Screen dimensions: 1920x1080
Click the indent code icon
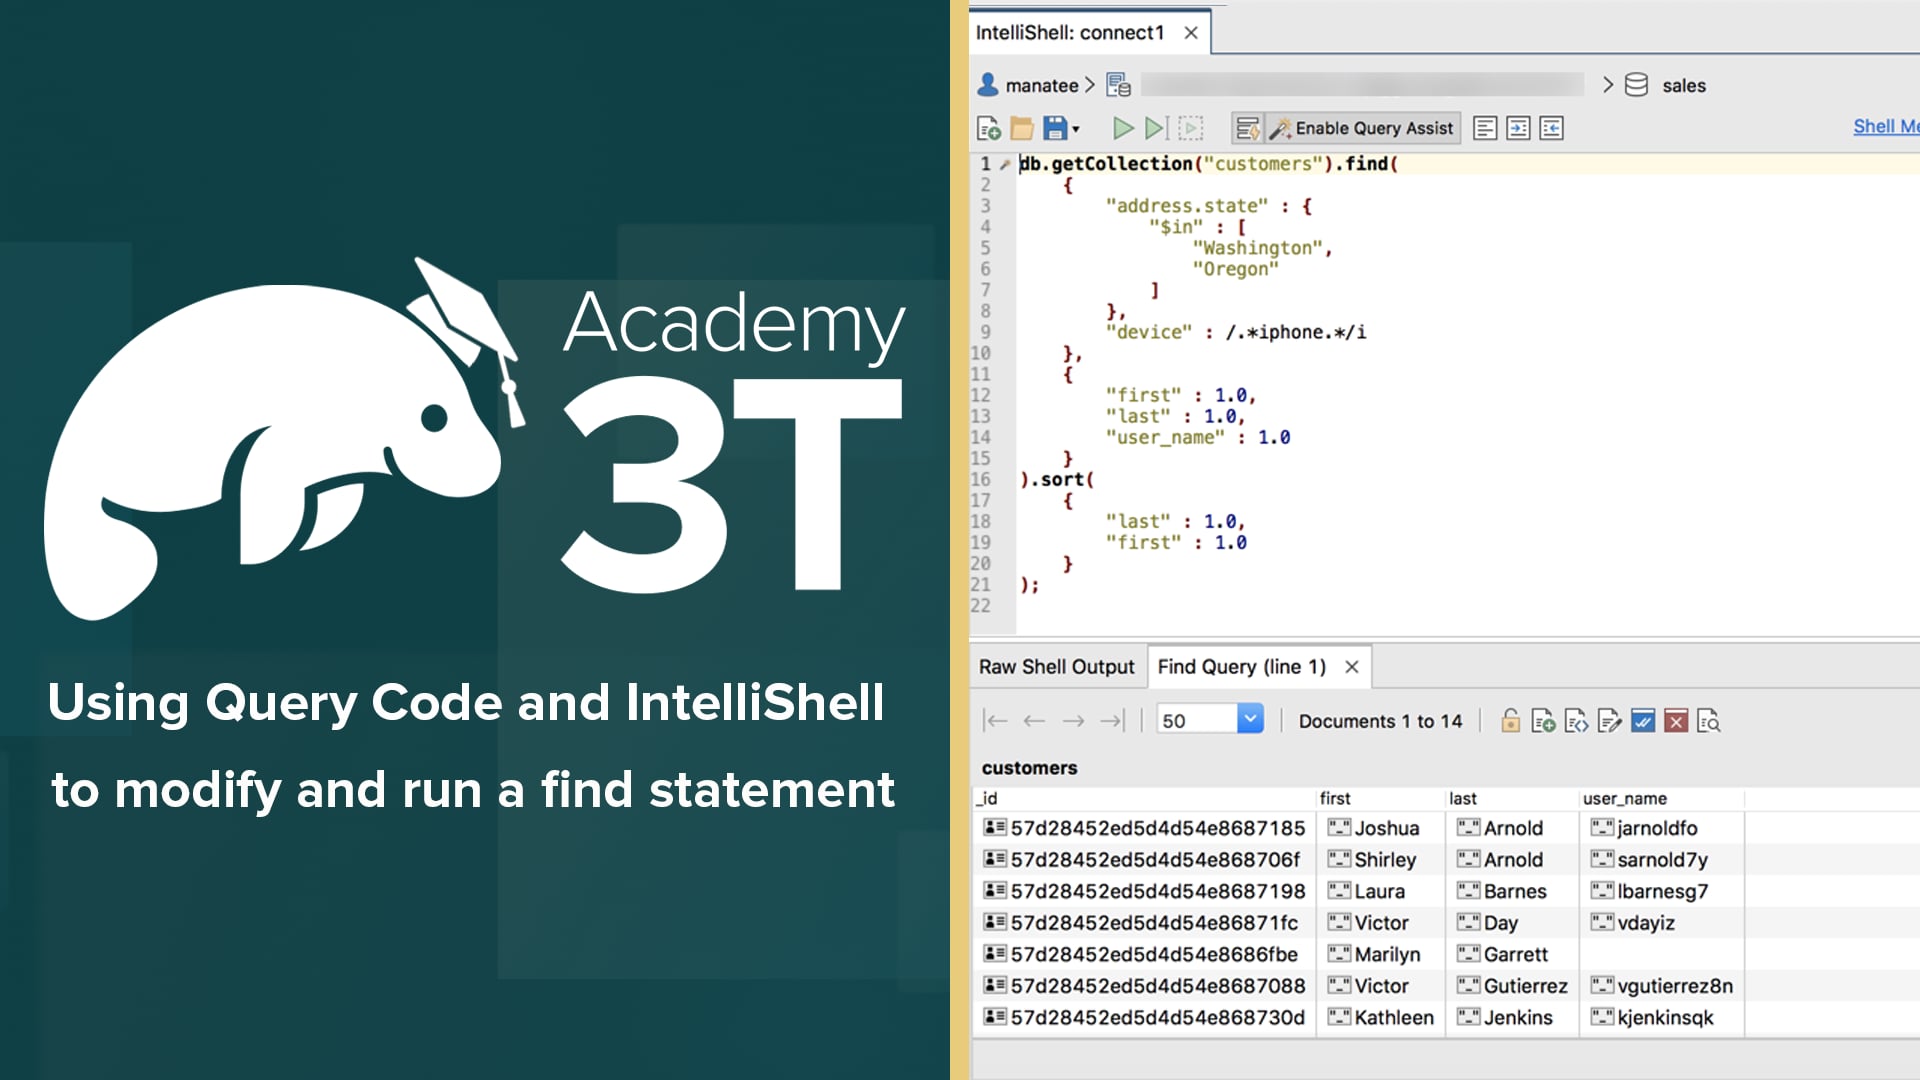point(1518,128)
